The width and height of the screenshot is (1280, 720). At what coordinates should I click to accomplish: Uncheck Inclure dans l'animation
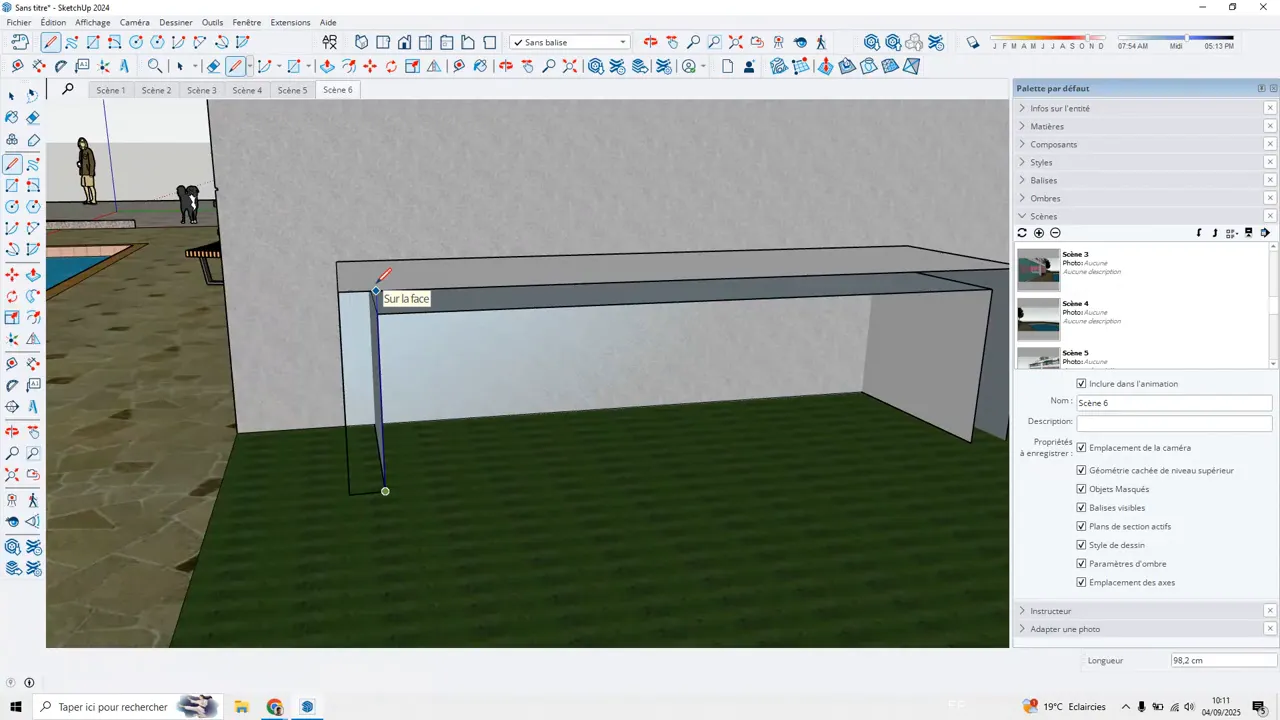(x=1081, y=384)
